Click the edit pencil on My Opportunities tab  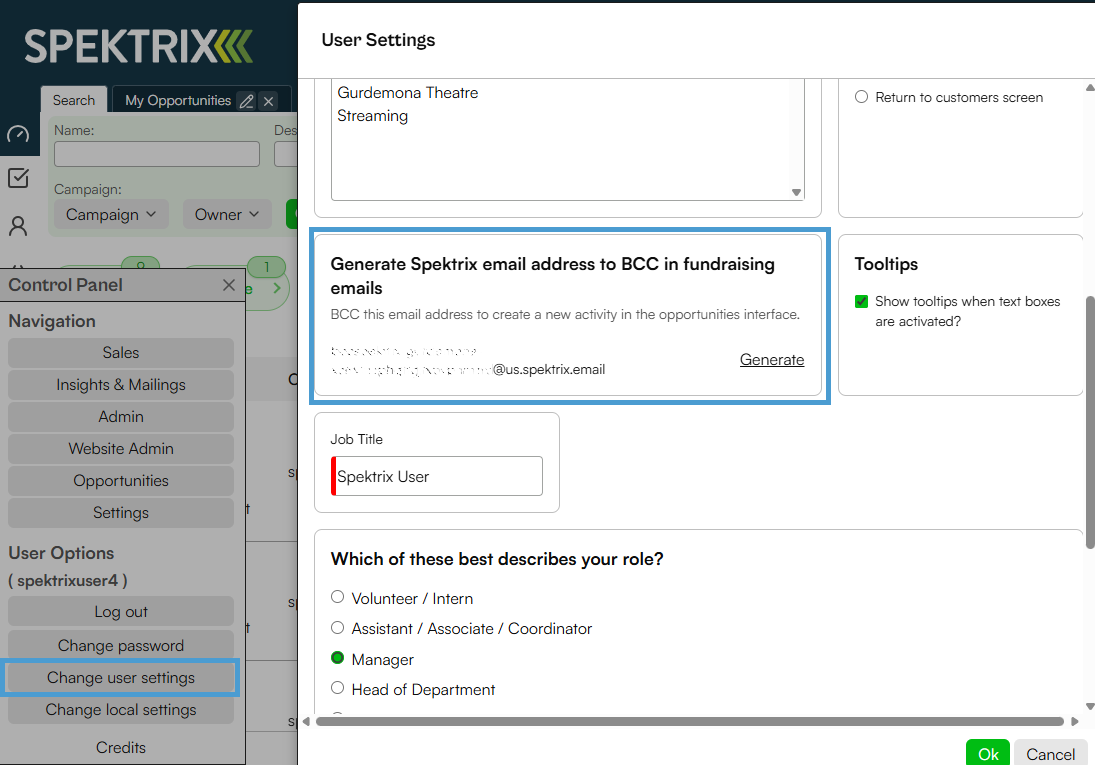247,101
